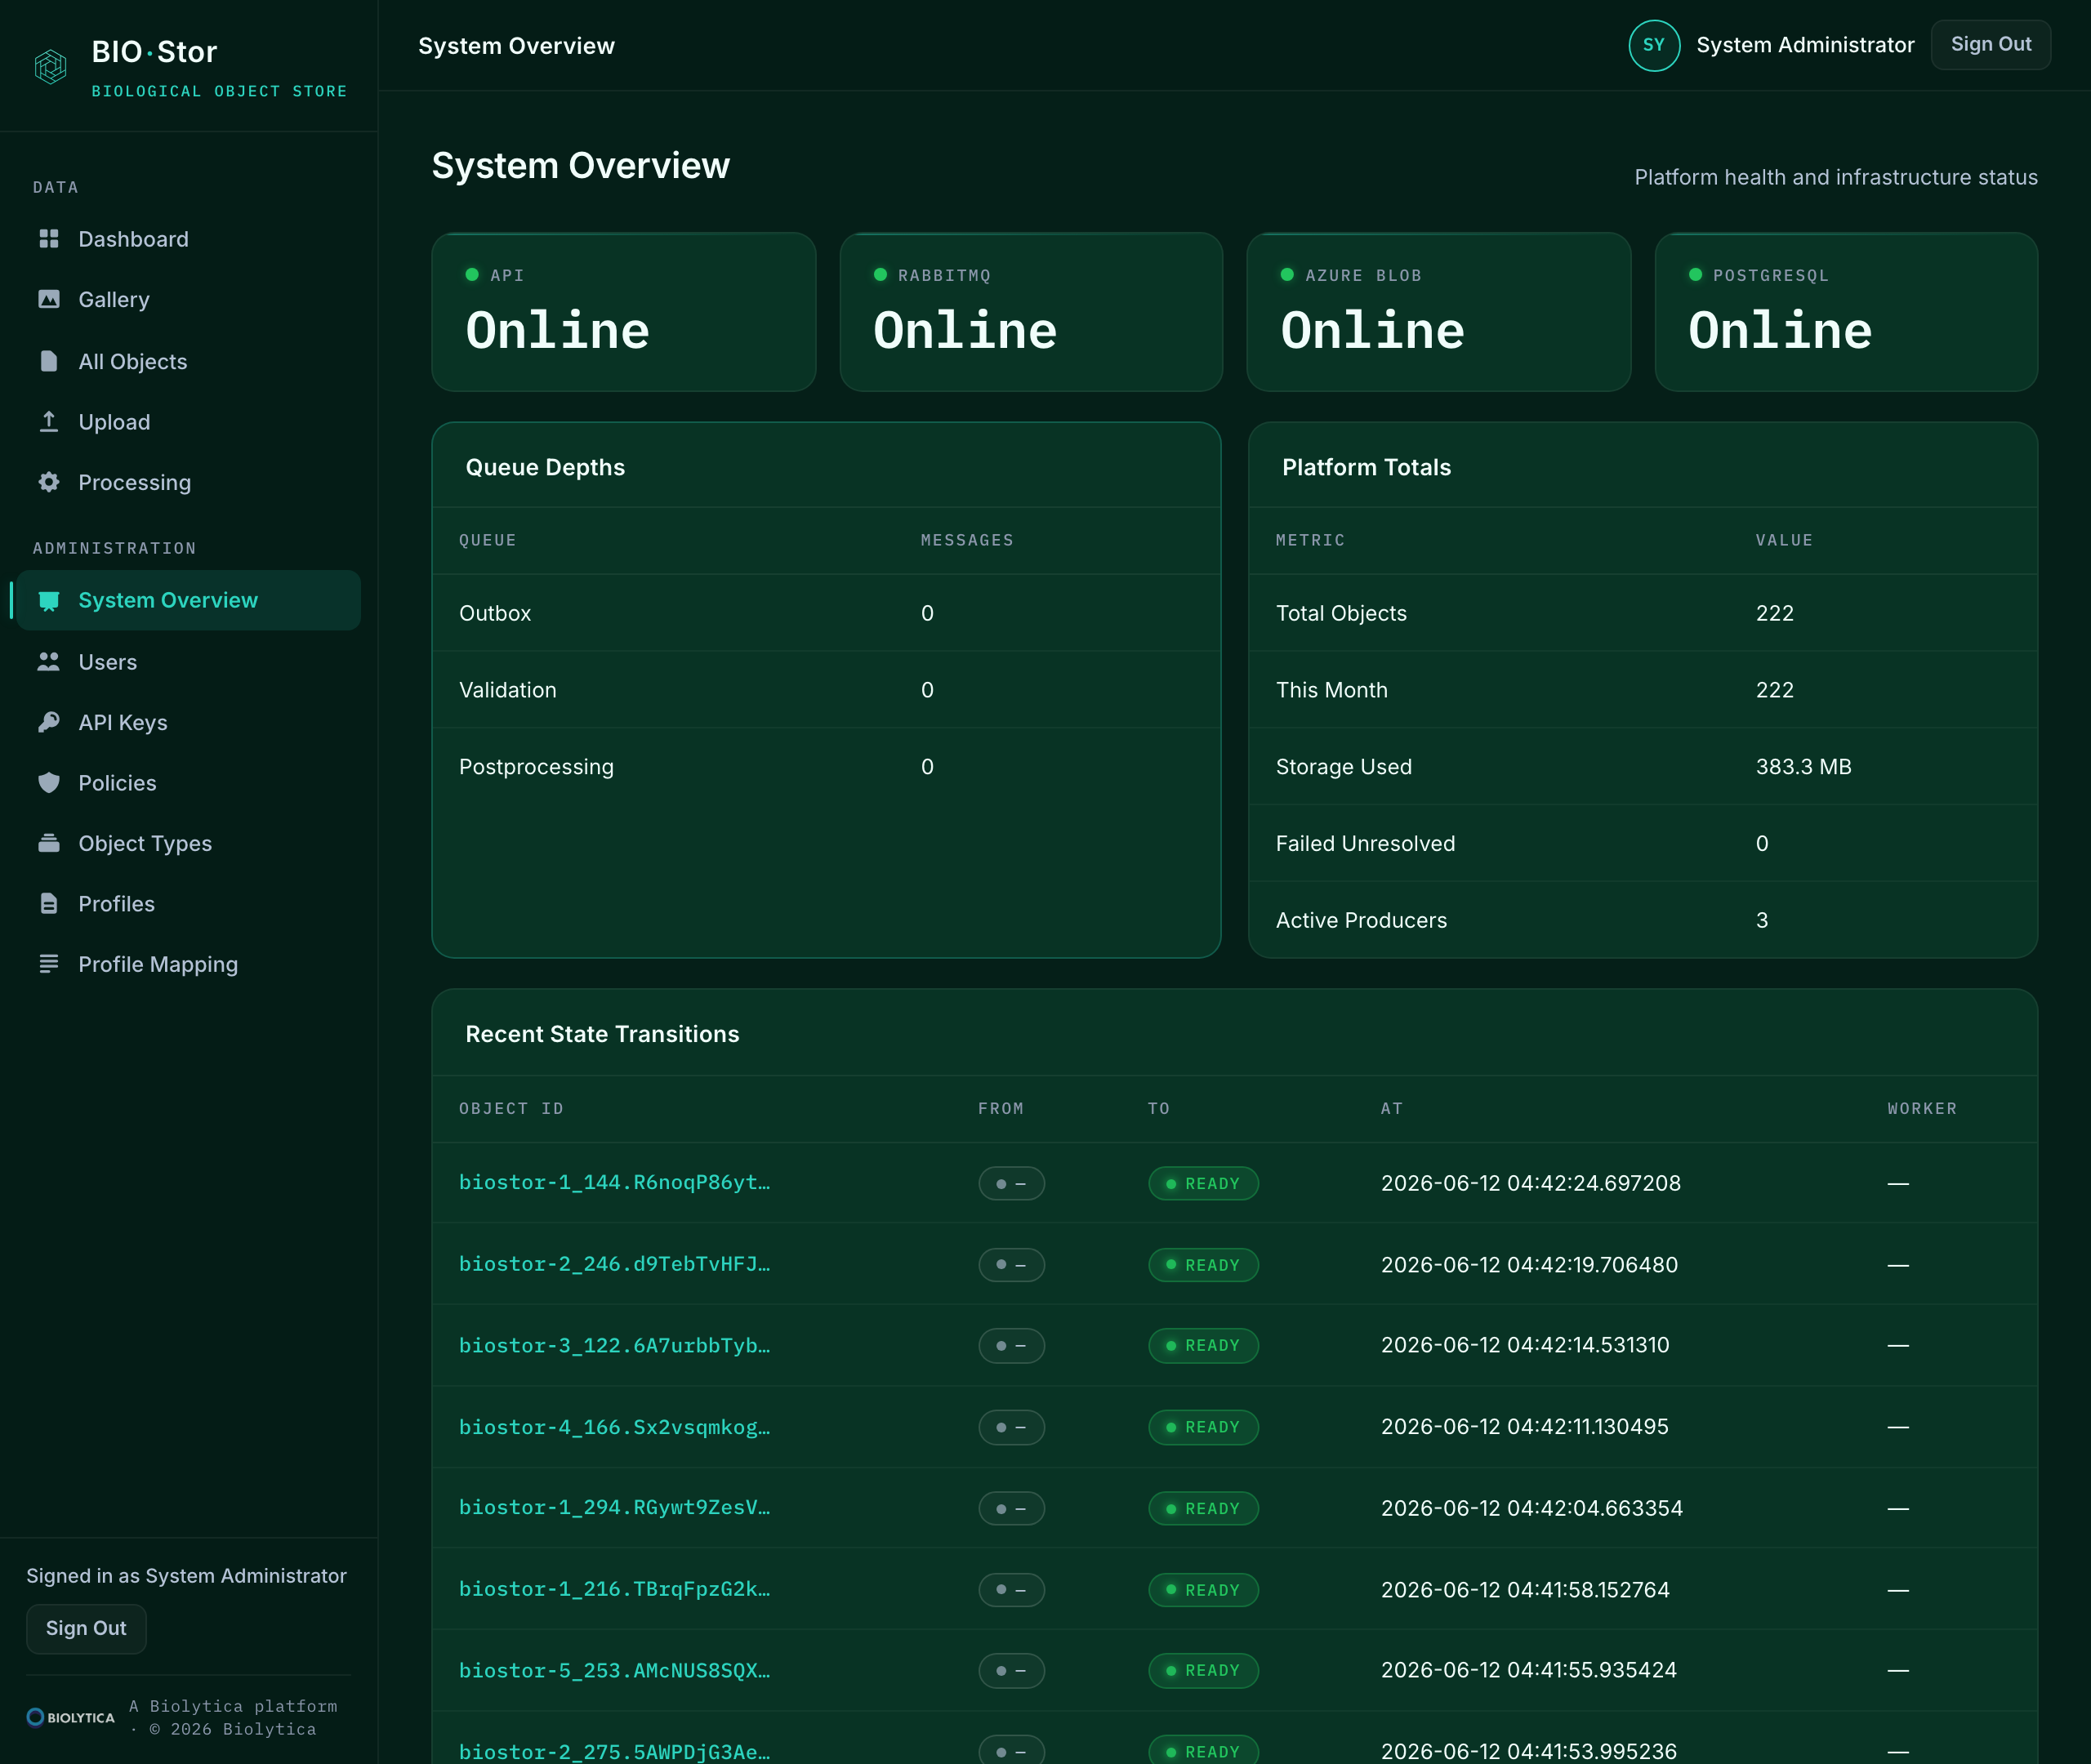This screenshot has height=1764, width=2091.
Task: Click the BIO-Stor hexagon logo icon
Action: [x=51, y=67]
